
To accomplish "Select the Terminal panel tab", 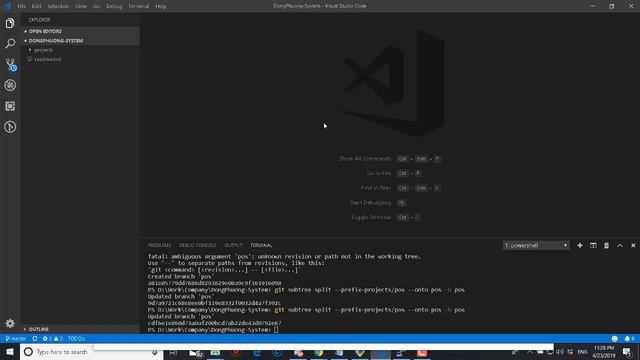I will point(261,245).
